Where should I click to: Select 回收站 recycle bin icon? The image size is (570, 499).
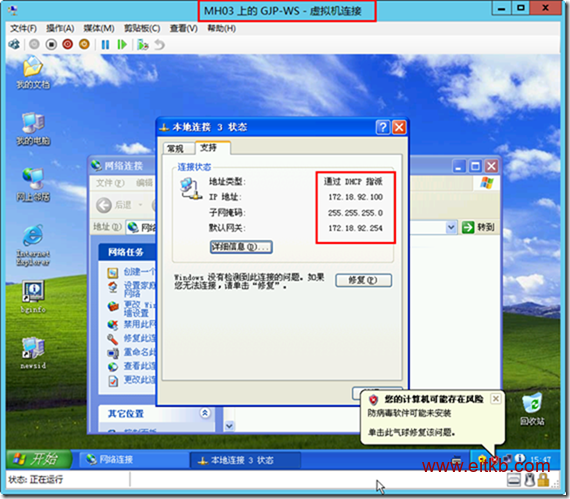click(532, 409)
